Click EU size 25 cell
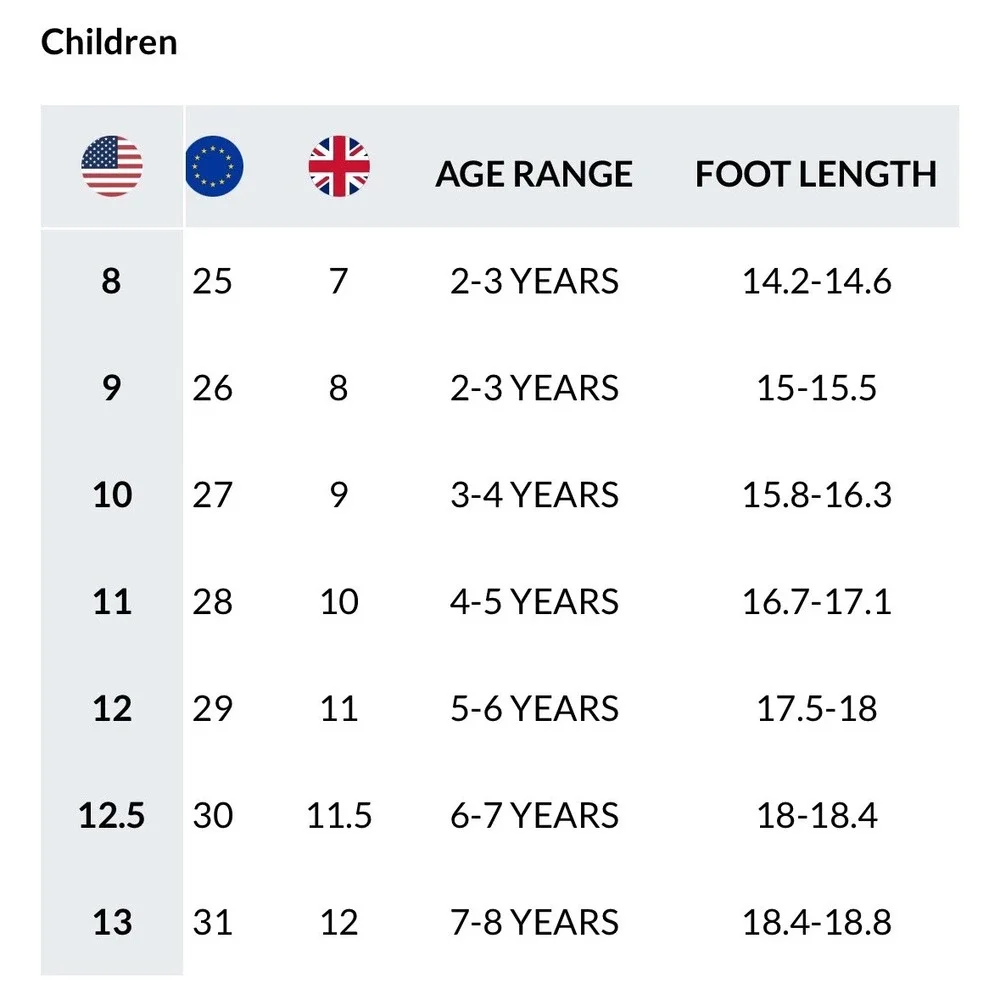Viewport: 1000px width, 1000px height. pyautogui.click(x=212, y=281)
